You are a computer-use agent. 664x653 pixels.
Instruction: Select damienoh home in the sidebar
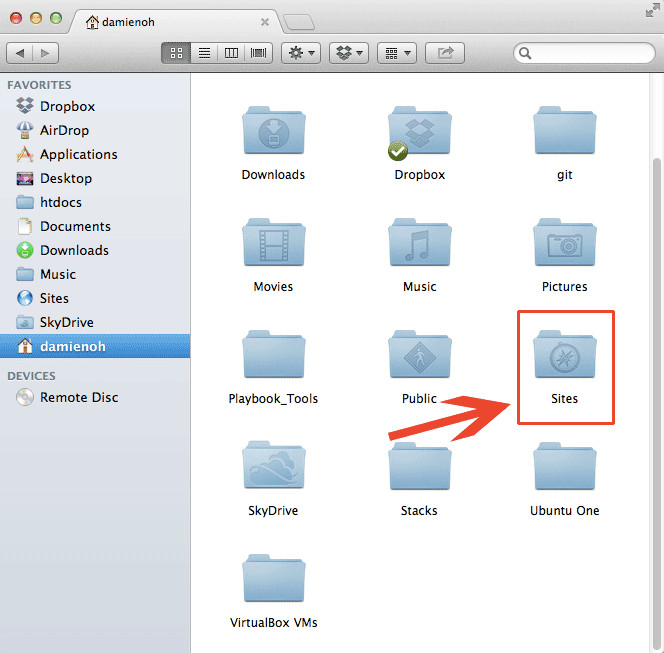pyautogui.click(x=95, y=346)
